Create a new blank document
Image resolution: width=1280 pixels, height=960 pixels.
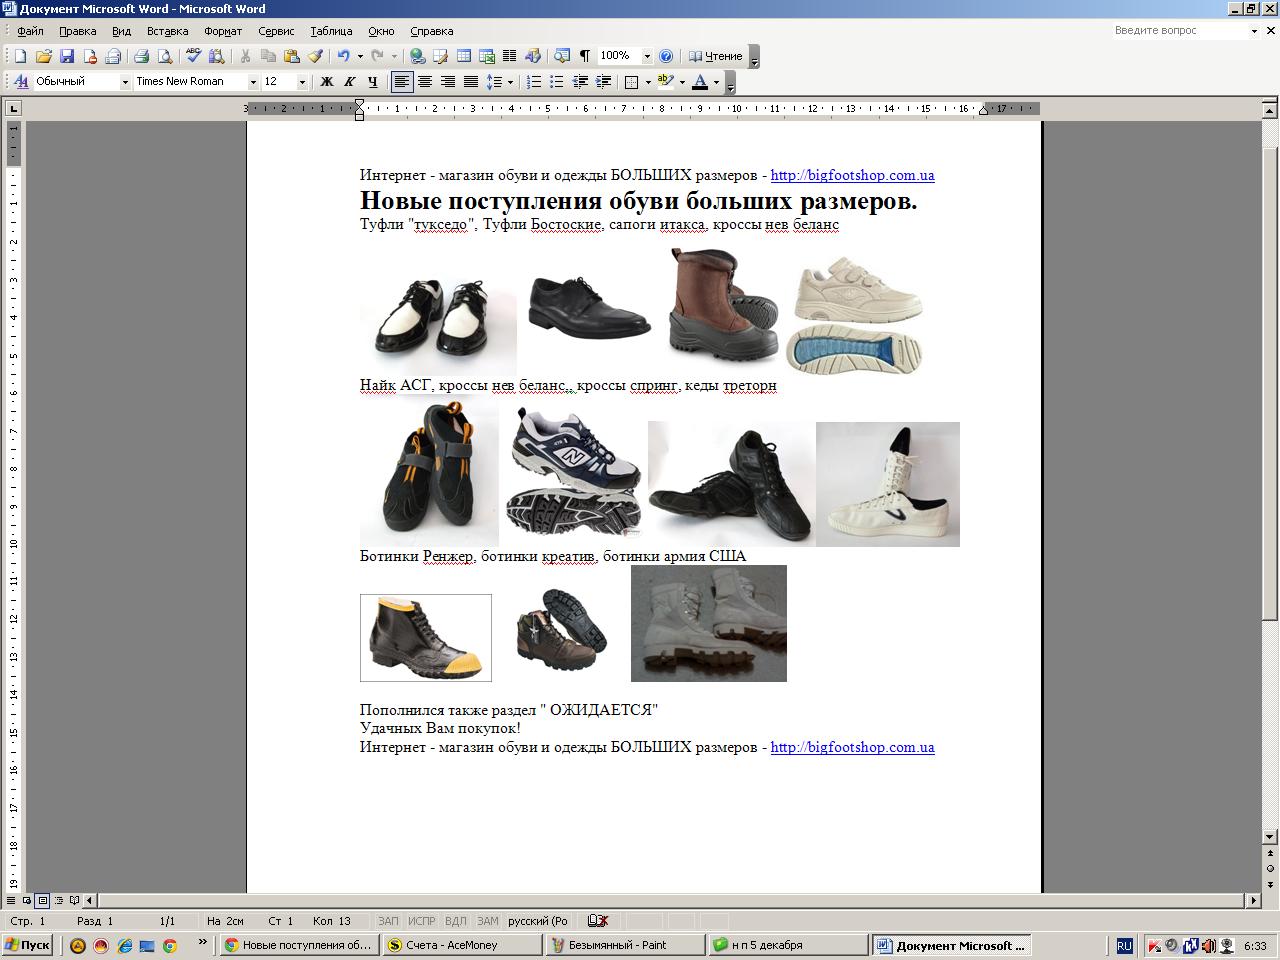tap(20, 57)
